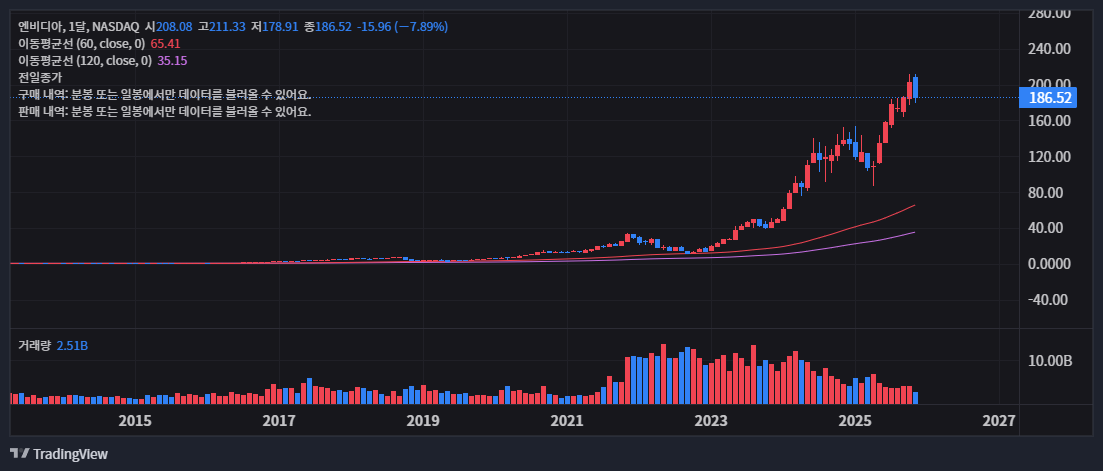
Task: Select the 엔비디아, 1달, NASDAQ symbol title
Action: [x=79, y=26]
